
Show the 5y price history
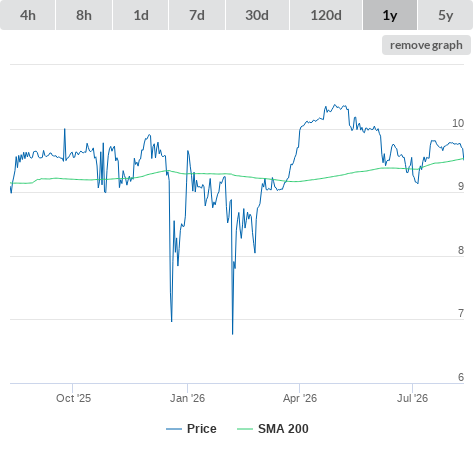click(x=445, y=15)
